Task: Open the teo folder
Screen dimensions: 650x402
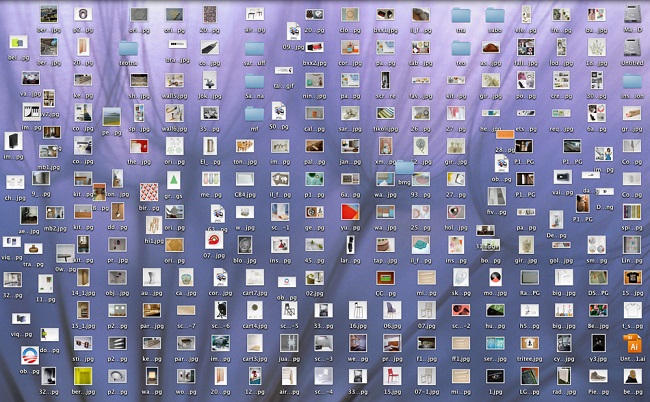Action: click(461, 48)
